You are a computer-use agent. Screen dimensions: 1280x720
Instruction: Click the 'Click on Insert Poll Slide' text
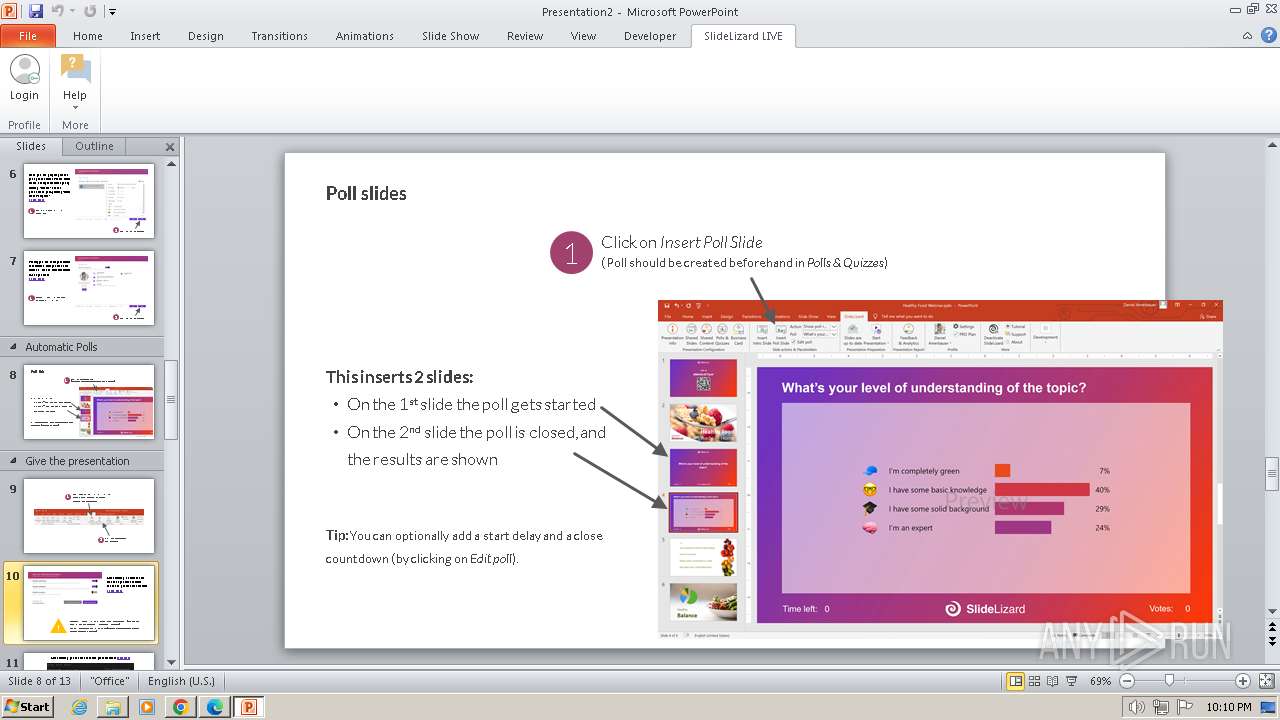coord(682,242)
